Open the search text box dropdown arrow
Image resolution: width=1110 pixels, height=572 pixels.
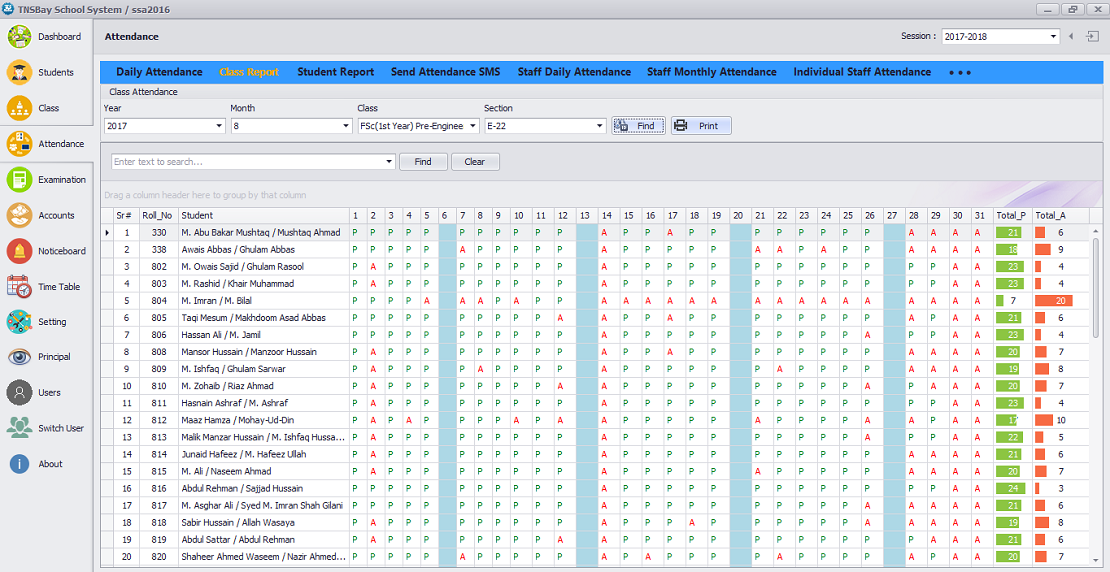pyautogui.click(x=389, y=162)
